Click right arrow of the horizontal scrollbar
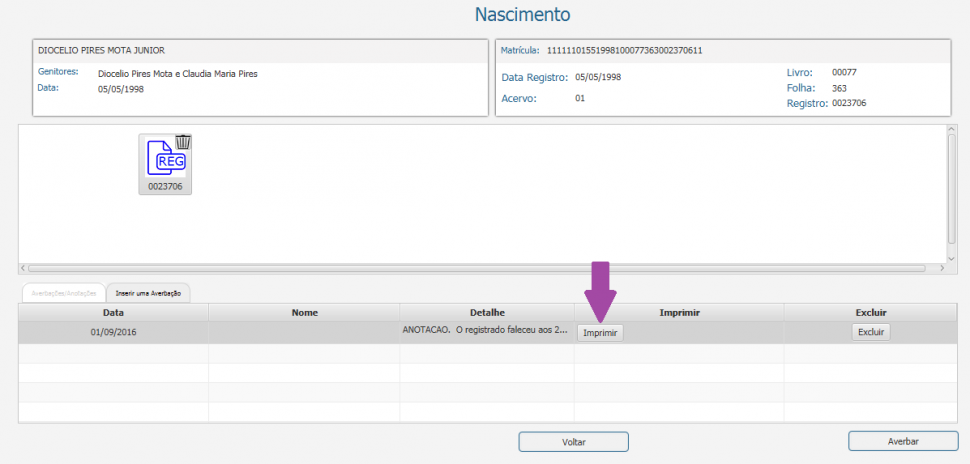Viewport: 970px width, 464px height. (940, 268)
